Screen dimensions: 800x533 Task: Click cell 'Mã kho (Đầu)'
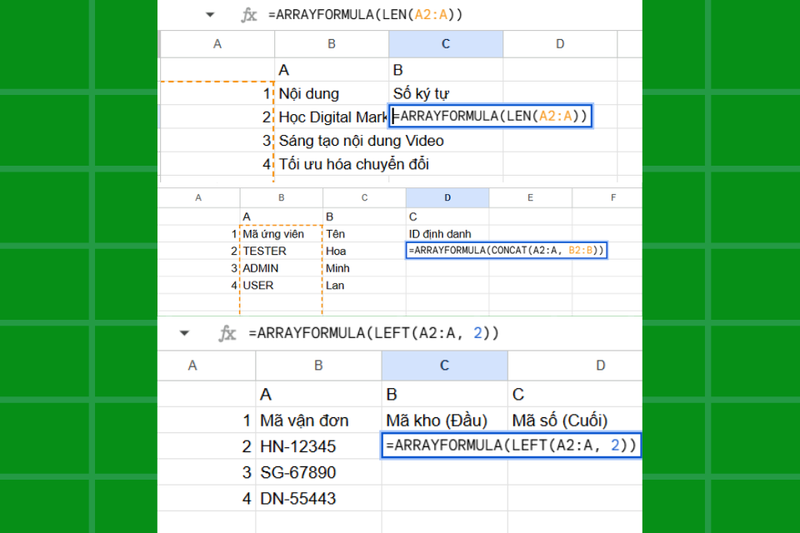click(444, 420)
